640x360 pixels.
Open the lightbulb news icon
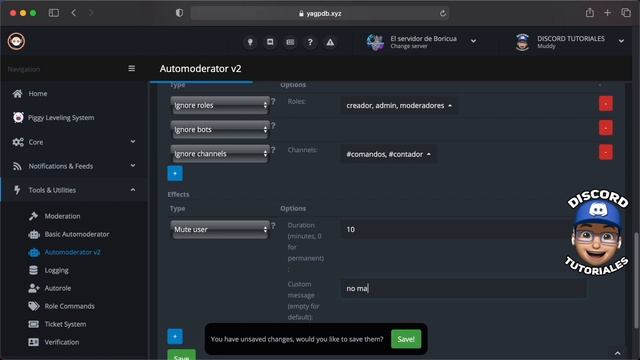coord(250,42)
